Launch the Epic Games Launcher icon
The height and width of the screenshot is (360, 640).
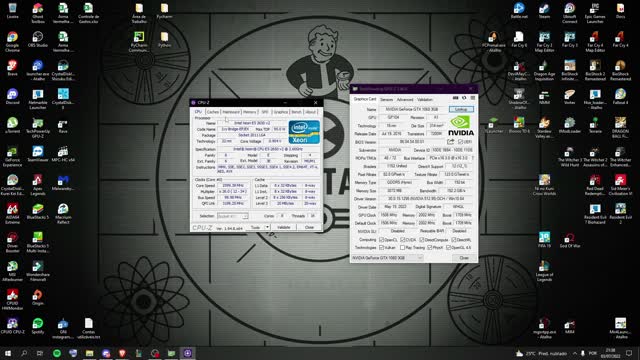[x=595, y=13]
